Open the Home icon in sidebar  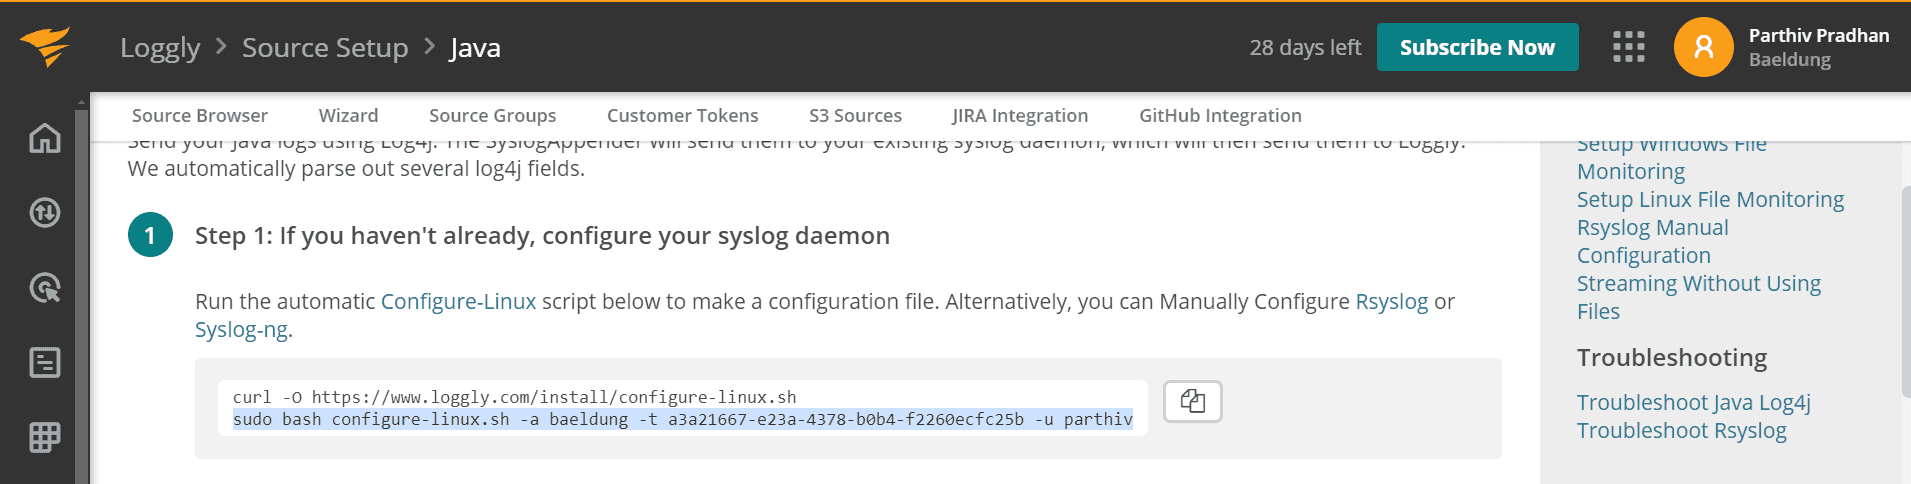point(45,138)
